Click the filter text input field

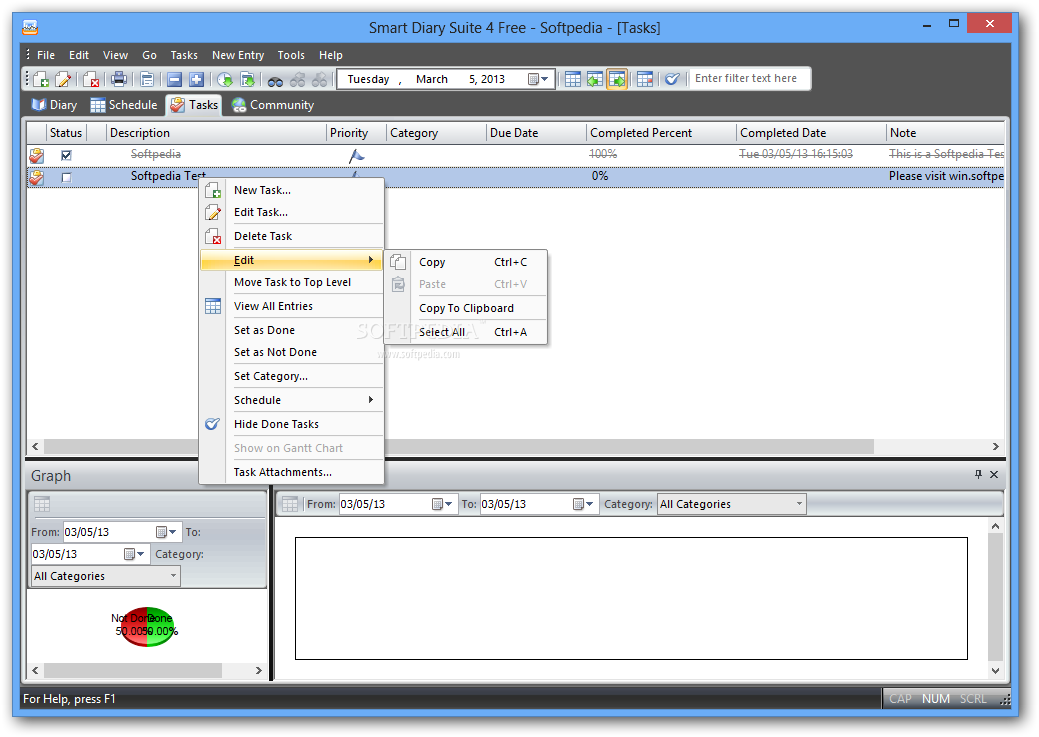pos(749,78)
